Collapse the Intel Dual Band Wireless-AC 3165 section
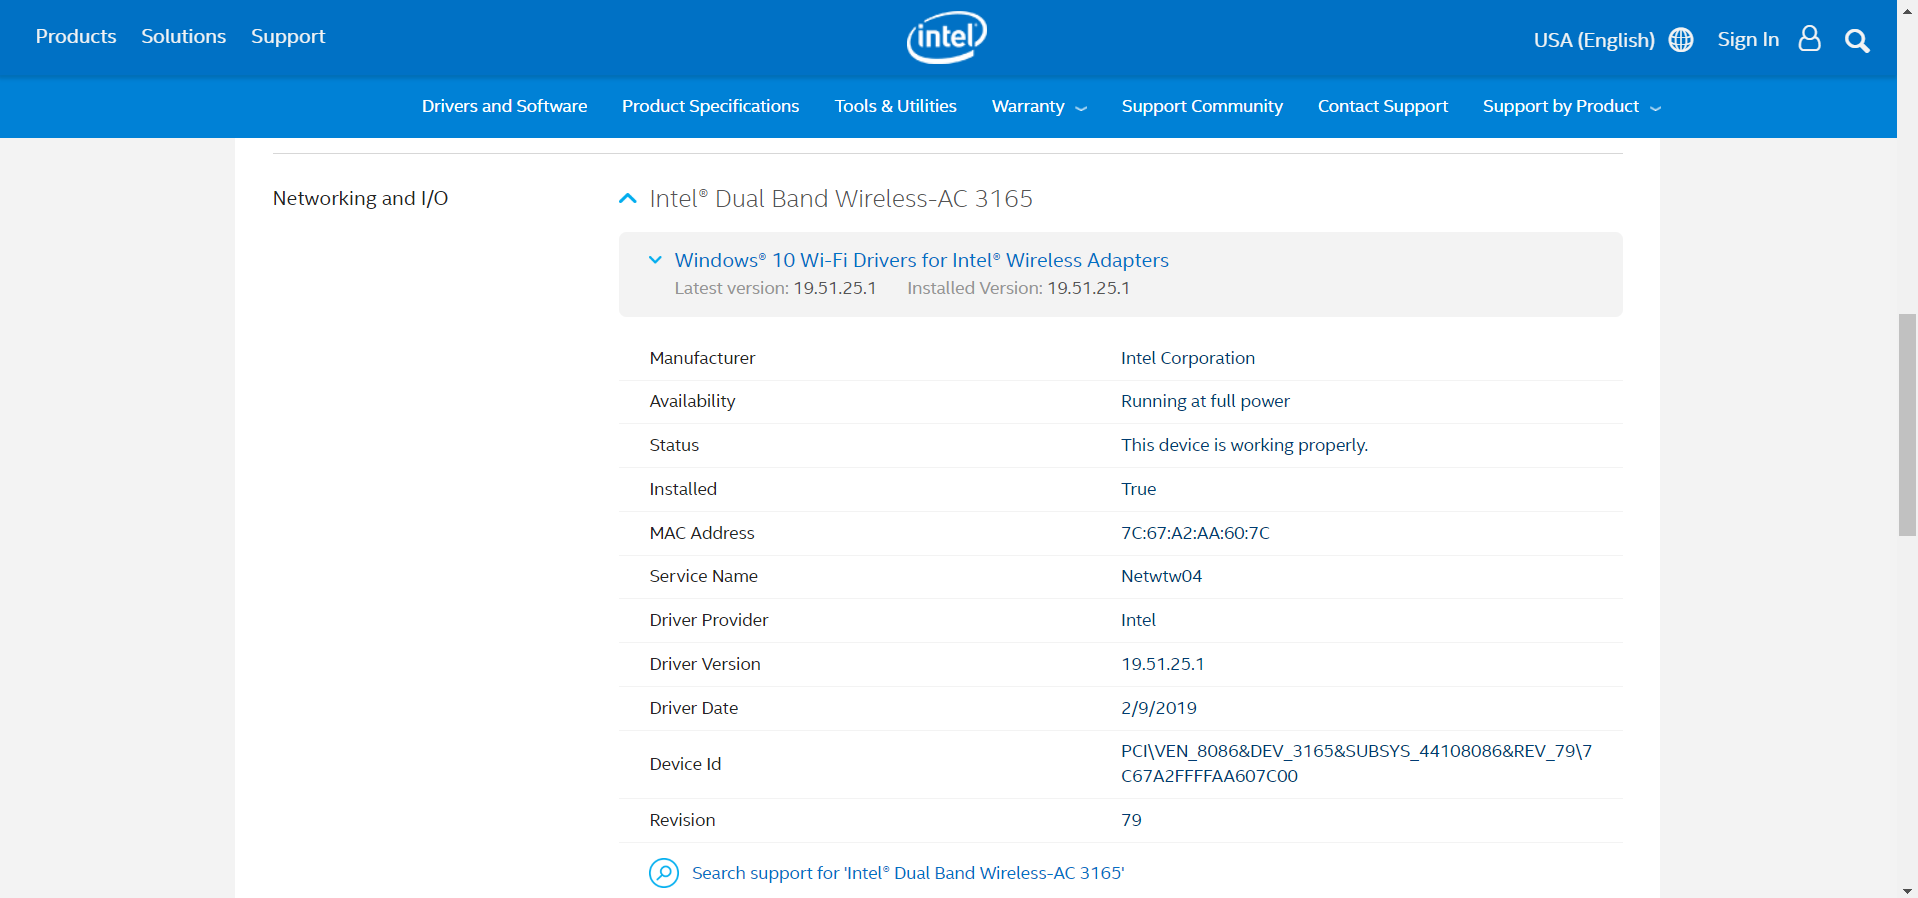 pos(628,199)
